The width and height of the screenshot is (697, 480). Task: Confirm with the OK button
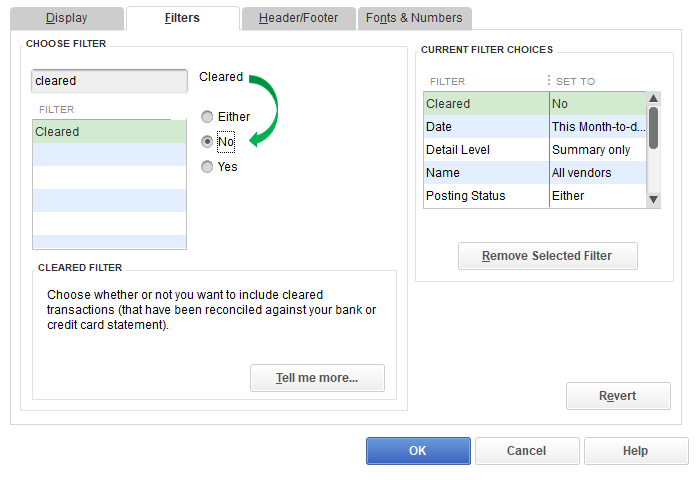click(x=418, y=451)
